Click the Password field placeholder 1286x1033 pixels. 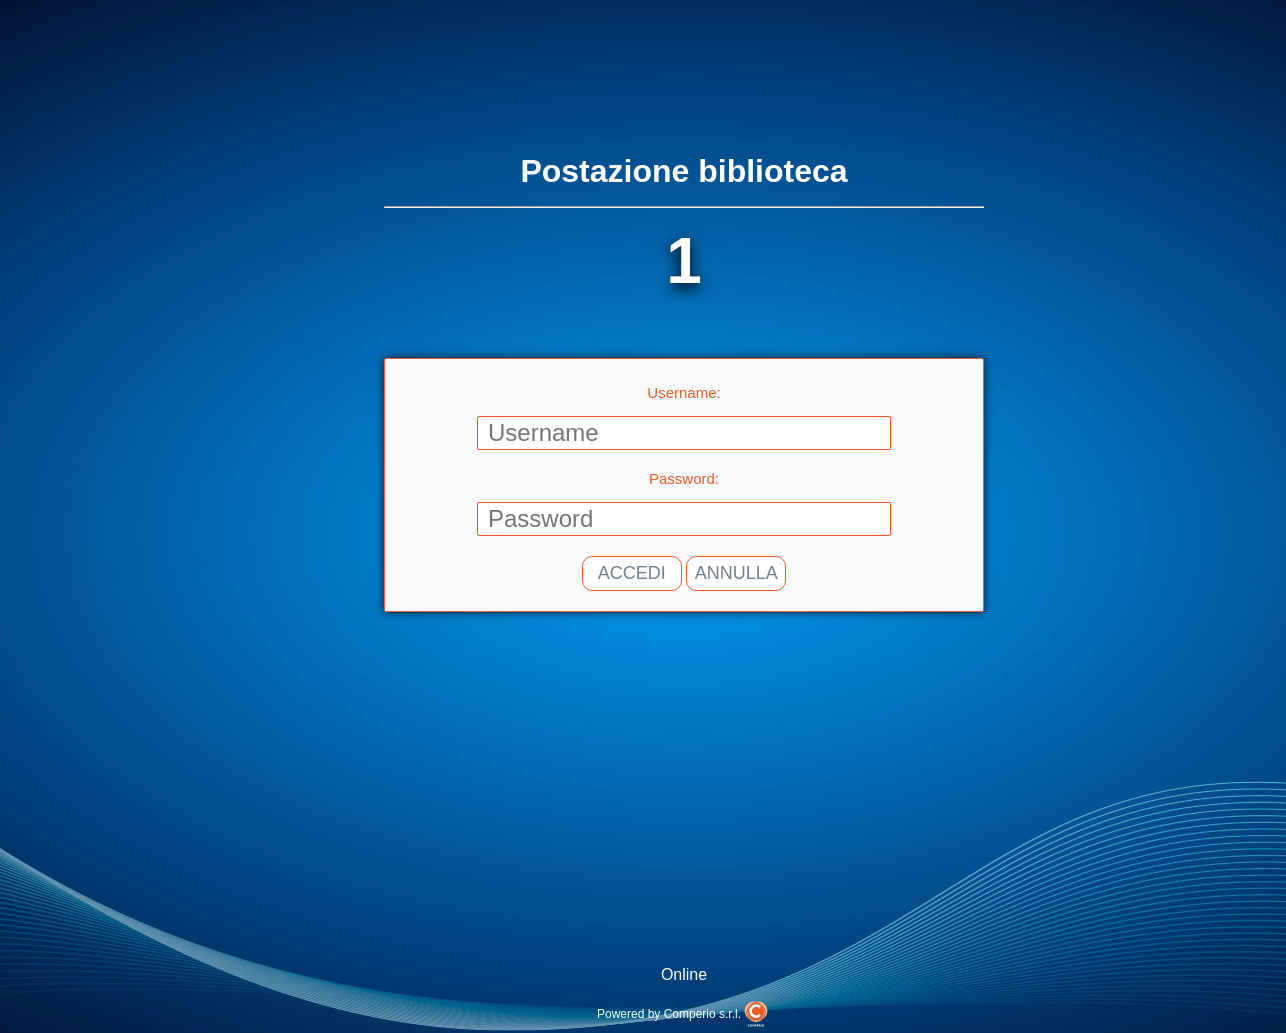click(683, 518)
